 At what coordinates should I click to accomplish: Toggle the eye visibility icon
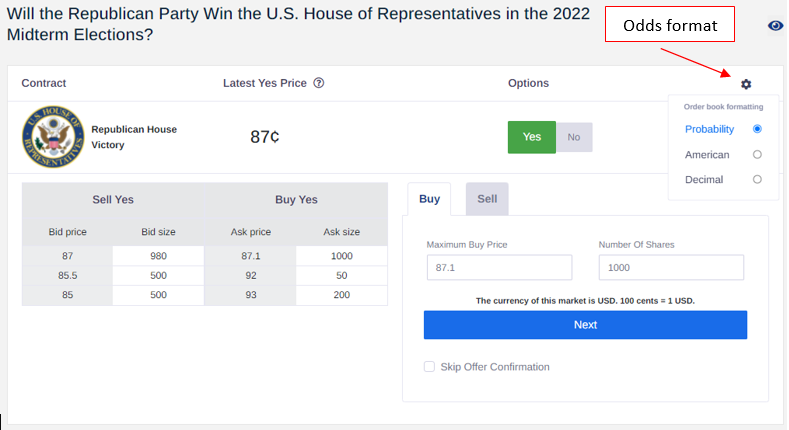coord(775,26)
